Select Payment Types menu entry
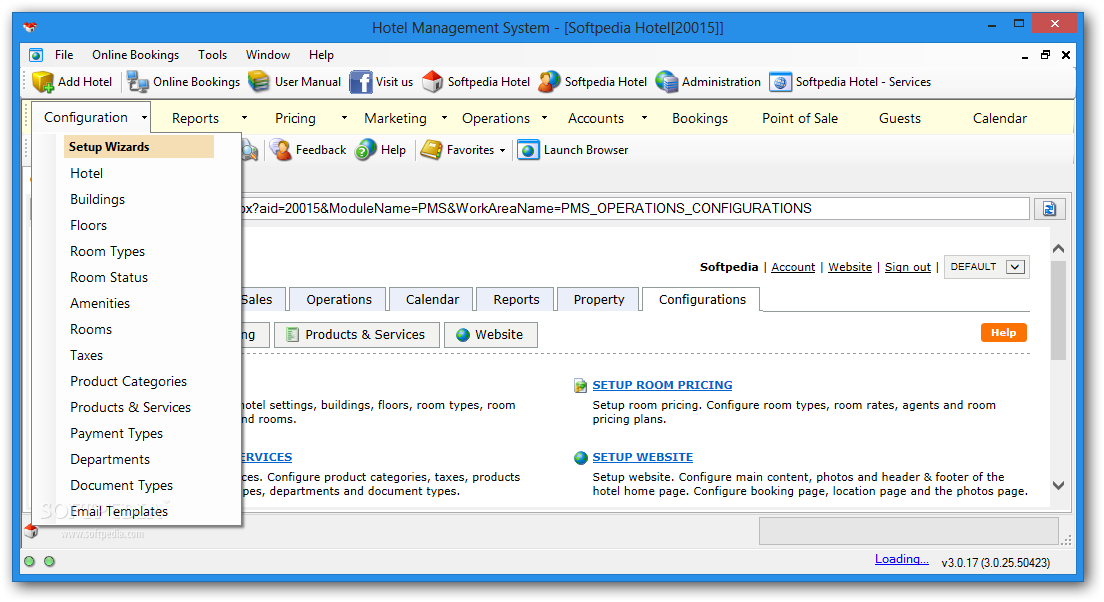 (116, 434)
